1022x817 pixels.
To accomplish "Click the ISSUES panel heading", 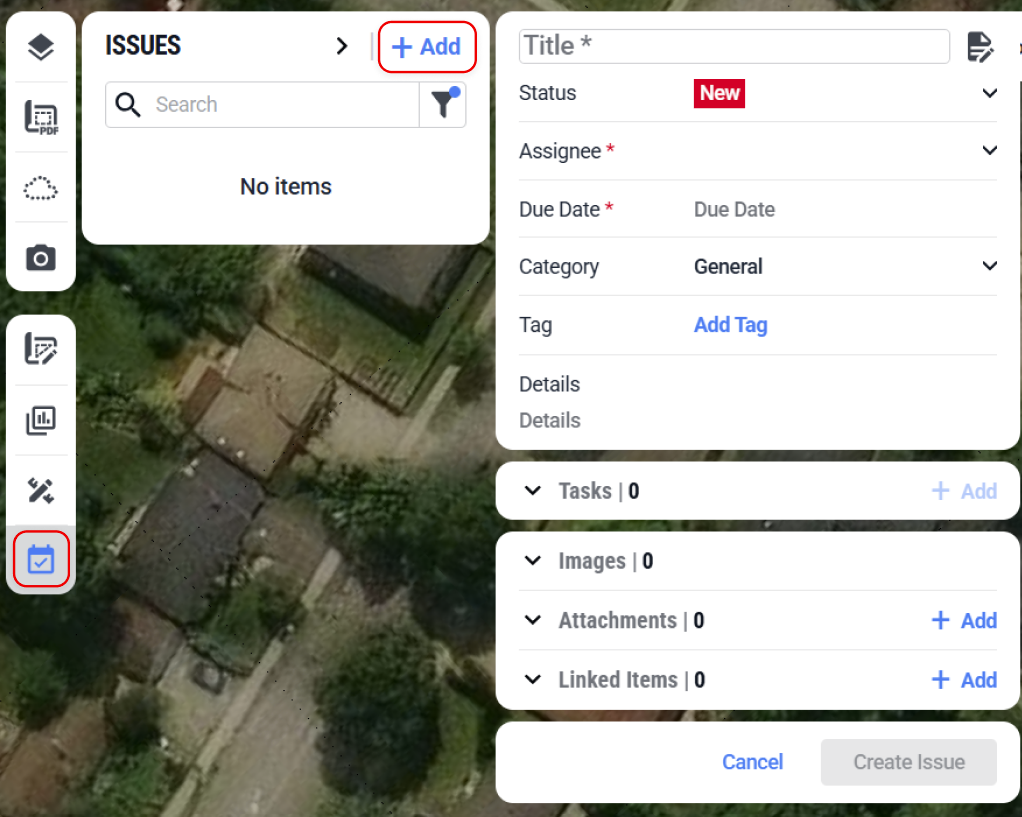I will (x=143, y=46).
